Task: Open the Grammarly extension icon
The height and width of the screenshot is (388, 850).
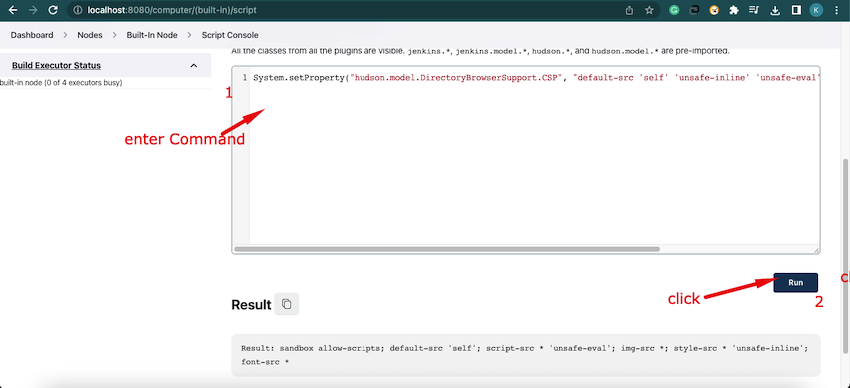Action: tap(674, 10)
